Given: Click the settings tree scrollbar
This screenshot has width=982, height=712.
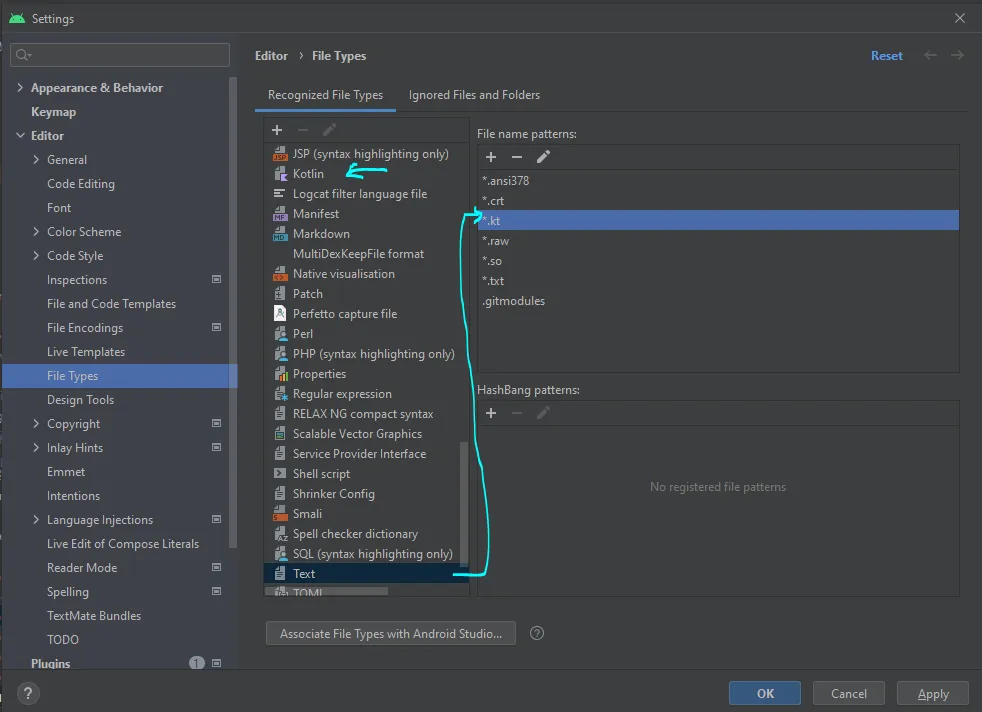Looking at the screenshot, I should (x=234, y=313).
